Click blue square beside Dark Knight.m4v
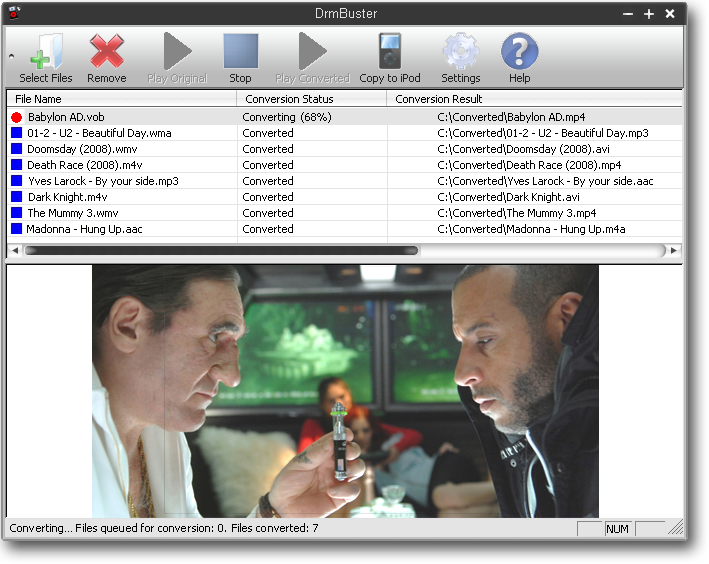Viewport: 709px width, 564px height. pyautogui.click(x=17, y=197)
